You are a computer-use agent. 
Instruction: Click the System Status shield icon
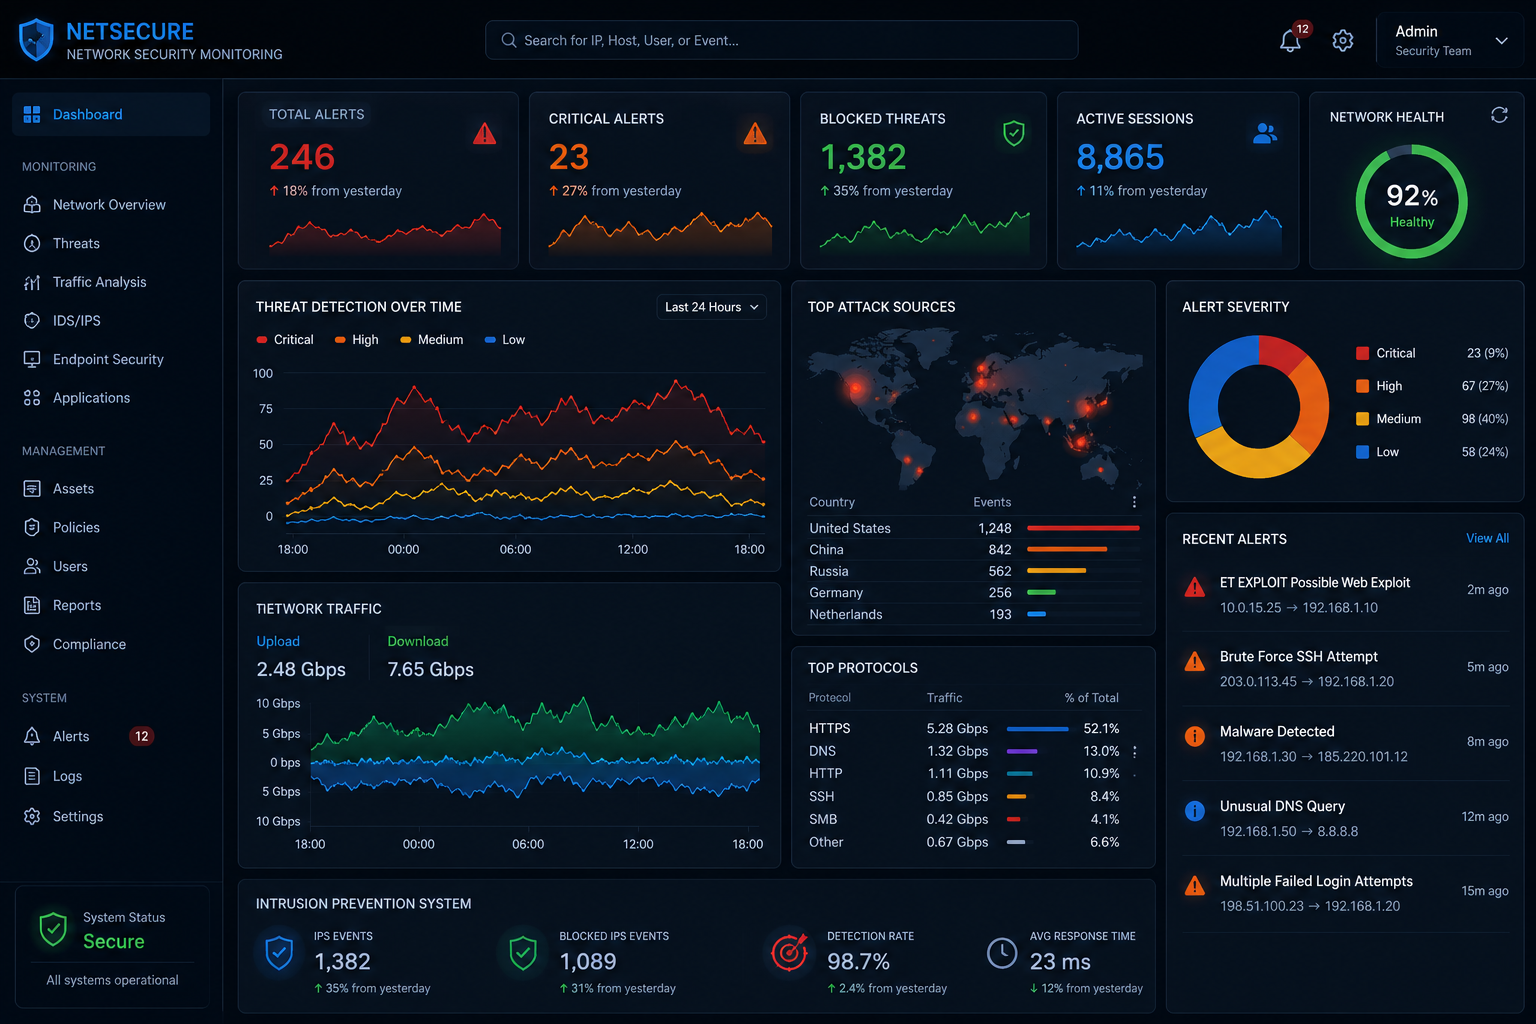point(53,929)
